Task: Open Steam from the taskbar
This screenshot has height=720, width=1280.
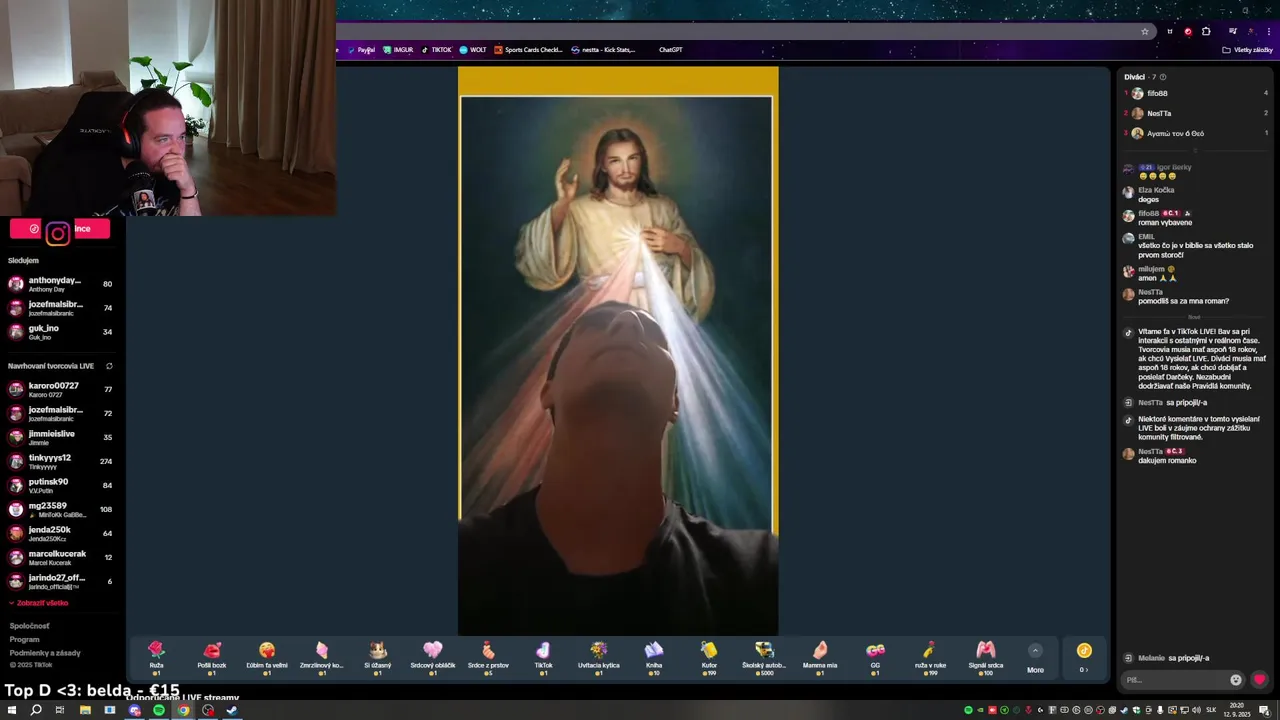Action: 232,710
